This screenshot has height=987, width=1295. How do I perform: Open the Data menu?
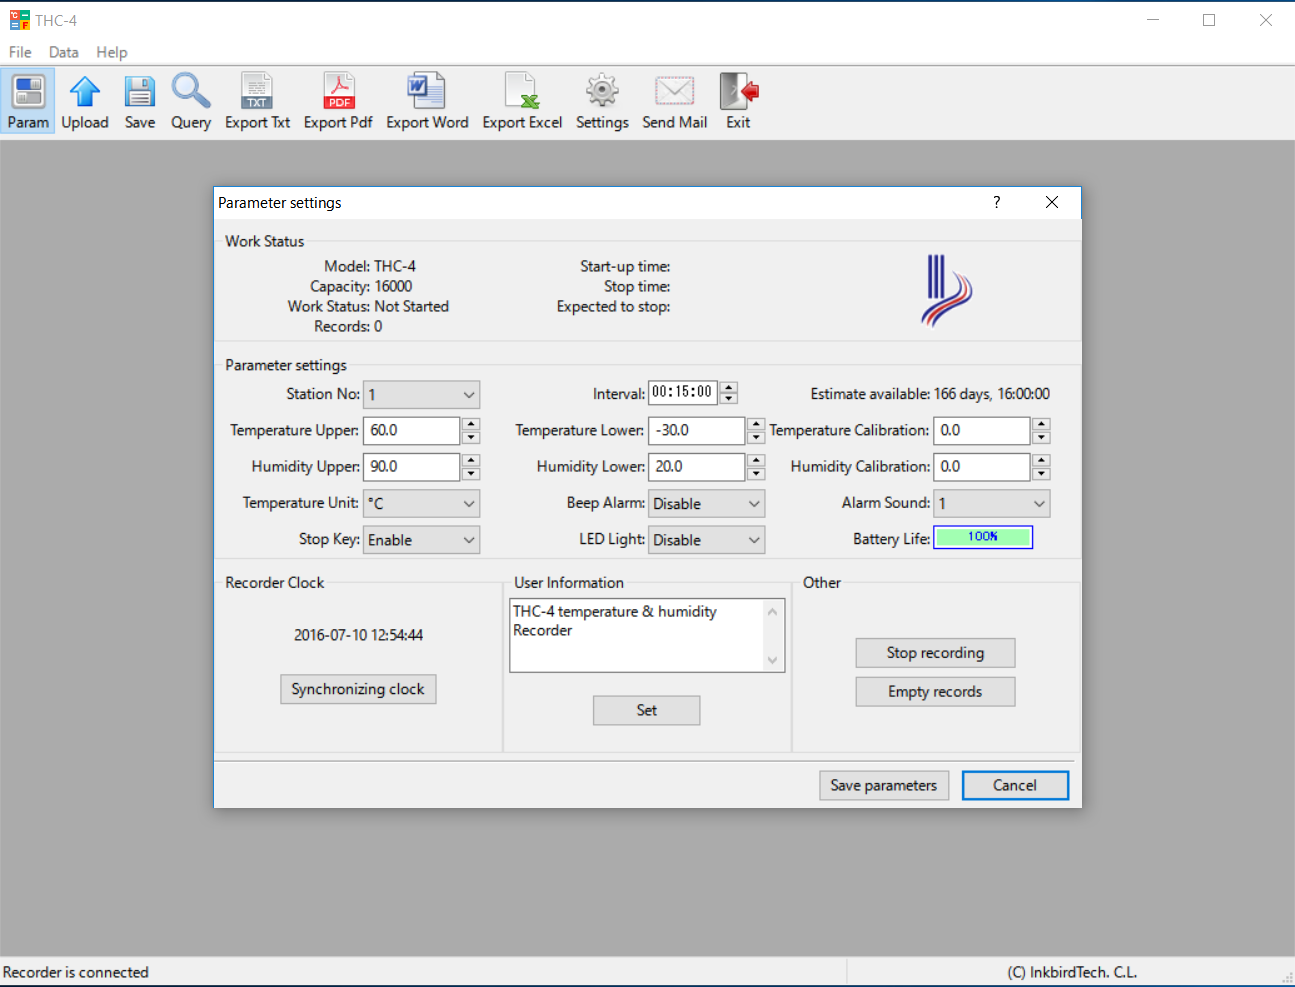pyautogui.click(x=63, y=52)
